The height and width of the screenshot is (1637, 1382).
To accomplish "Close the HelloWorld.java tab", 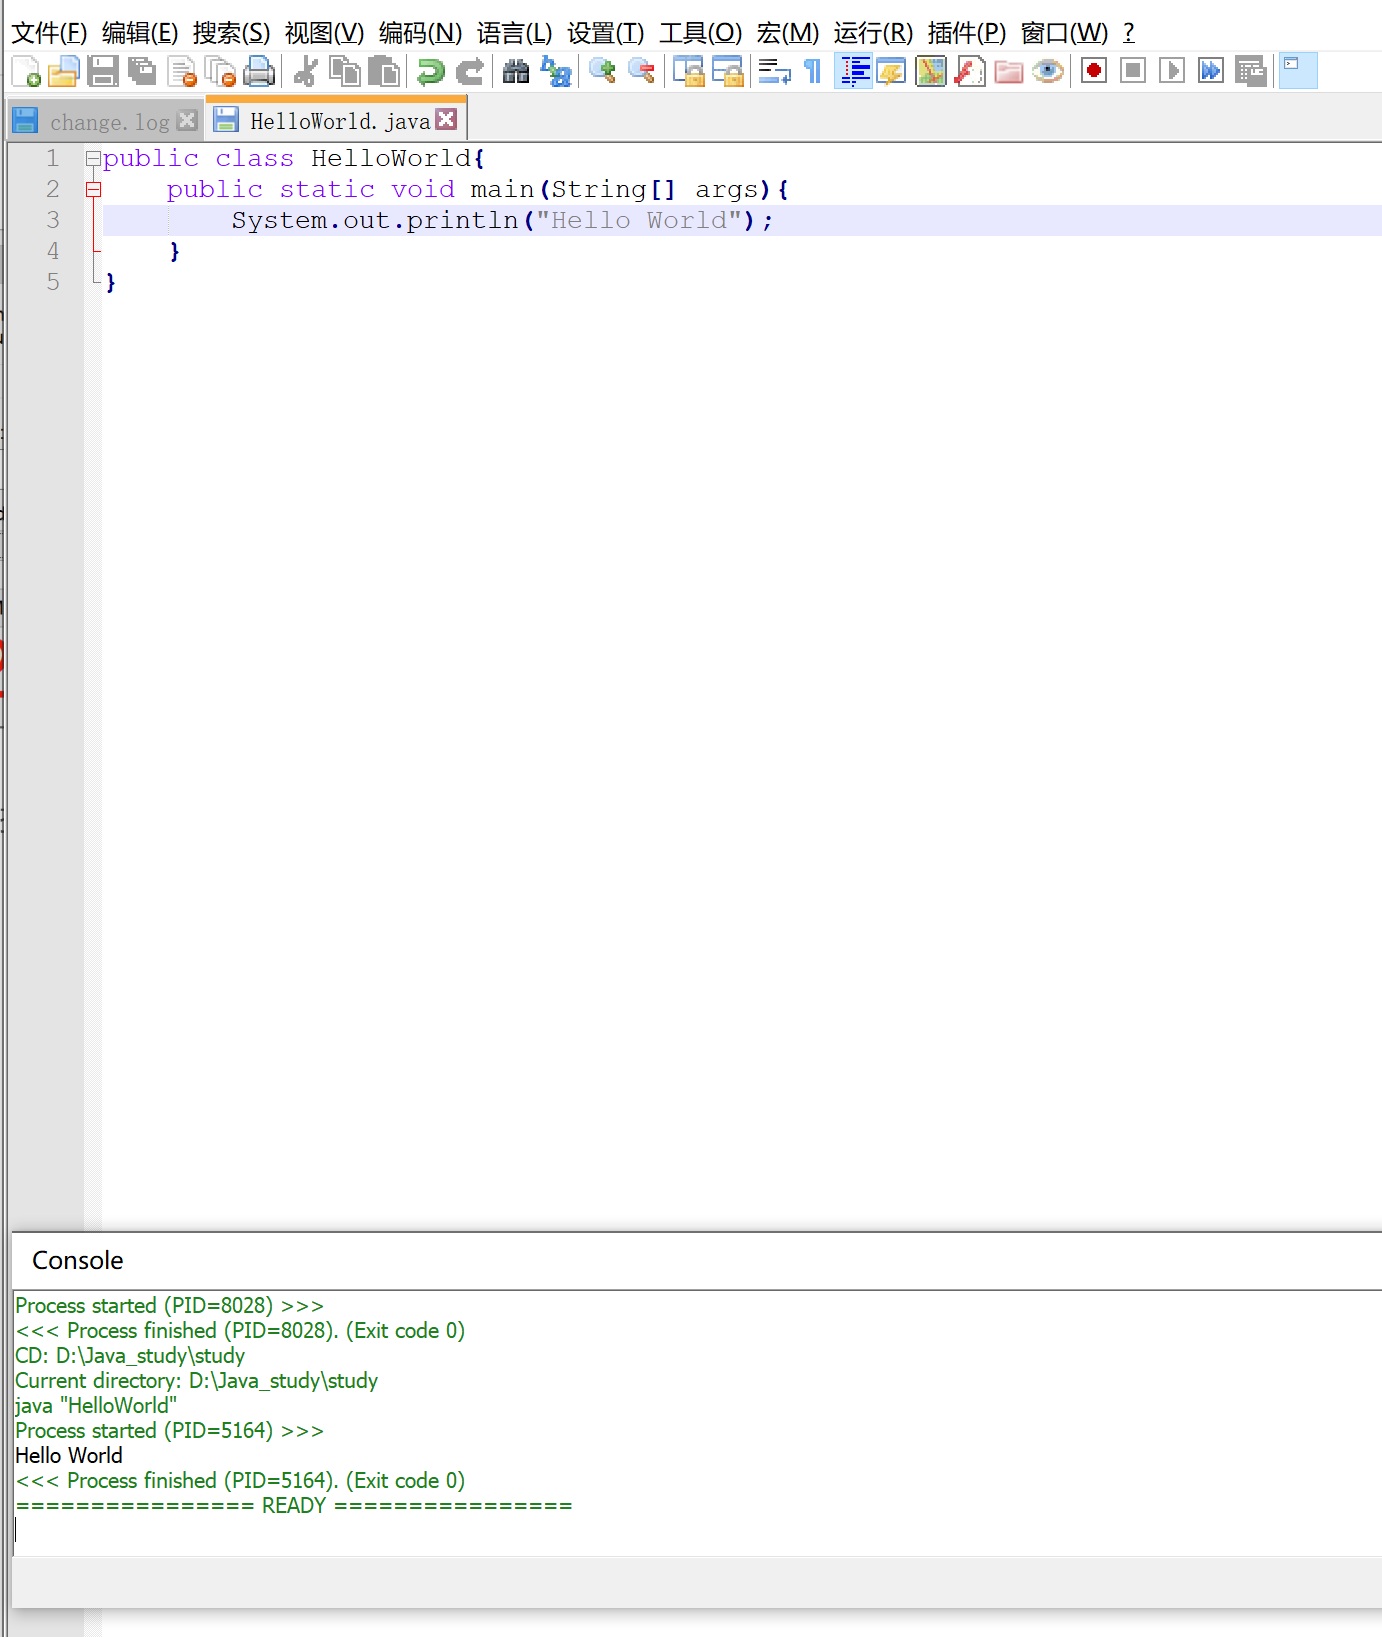I will [447, 119].
